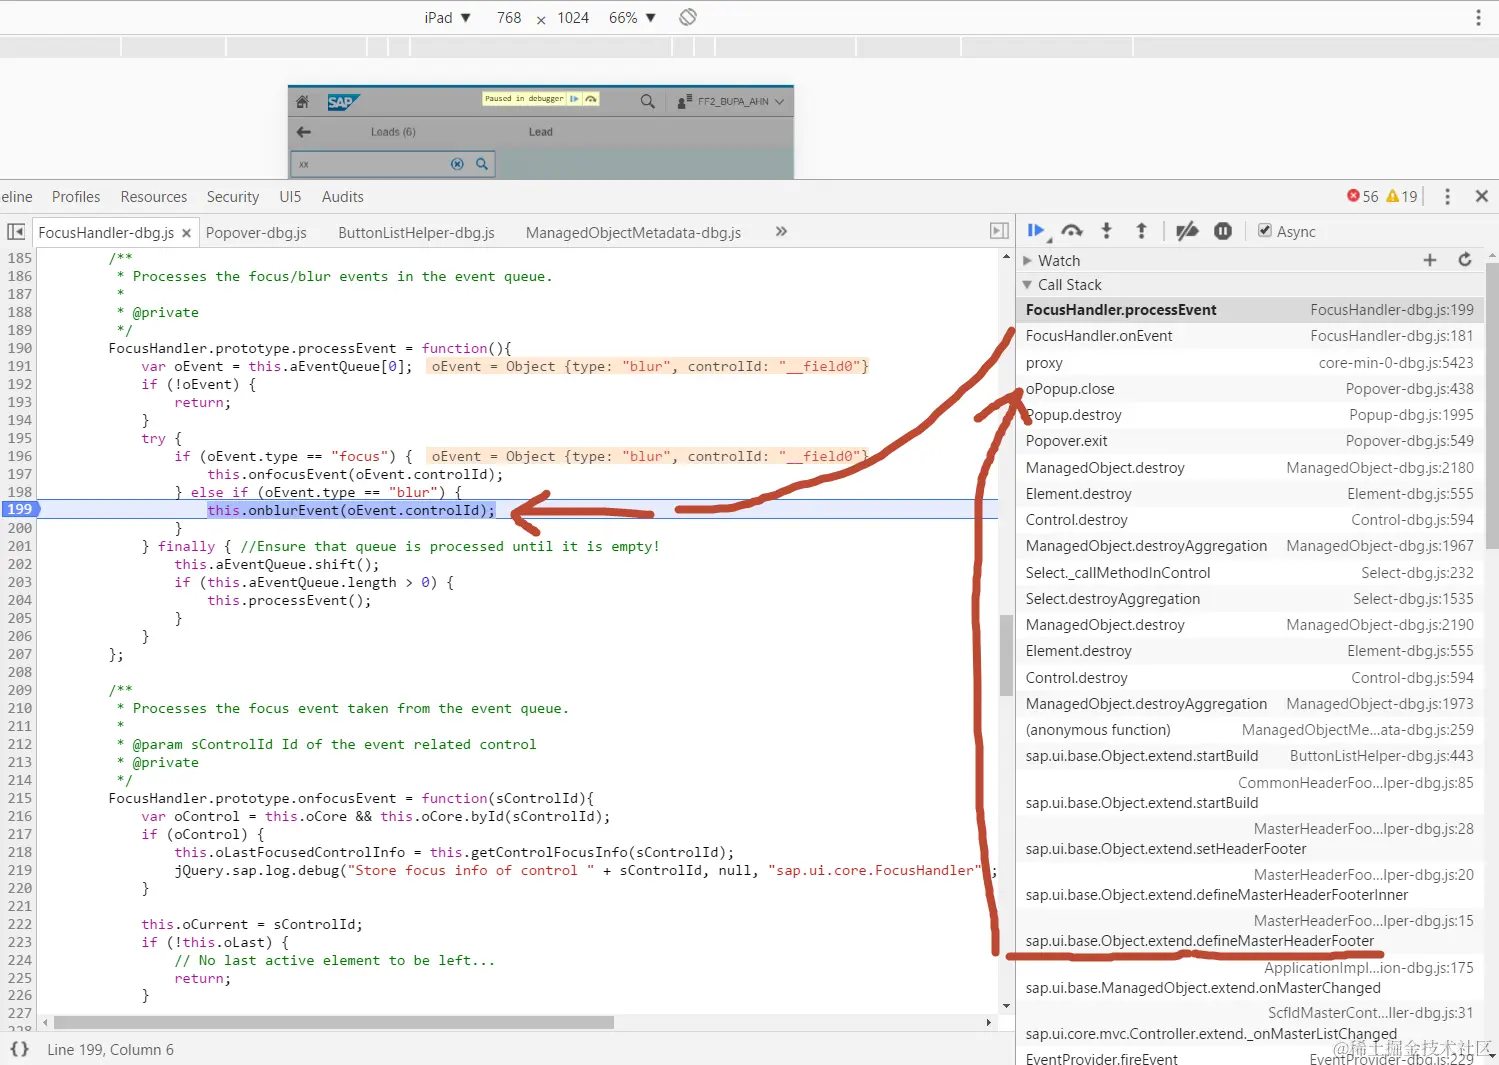Image resolution: width=1499 pixels, height=1065 pixels.
Task: Select Select.destroyAggregation stack frame
Action: [x=1249, y=599]
